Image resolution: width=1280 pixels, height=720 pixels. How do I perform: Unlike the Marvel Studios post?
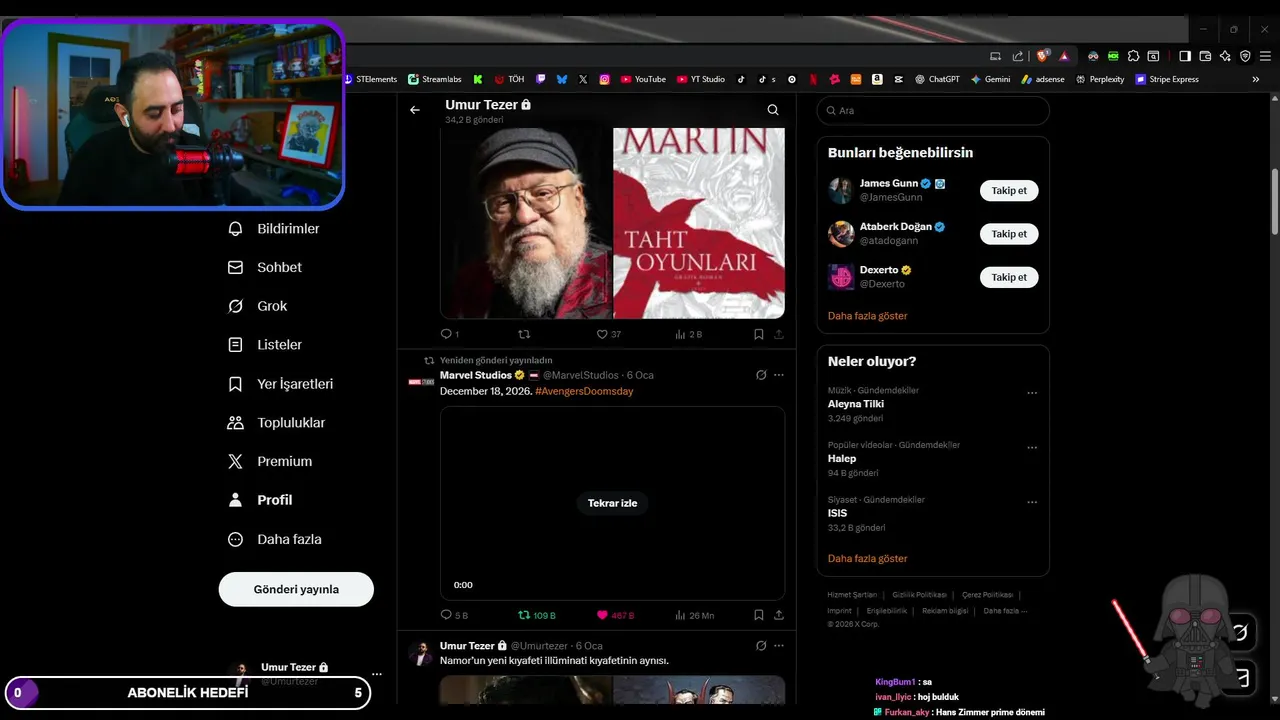tap(615, 615)
